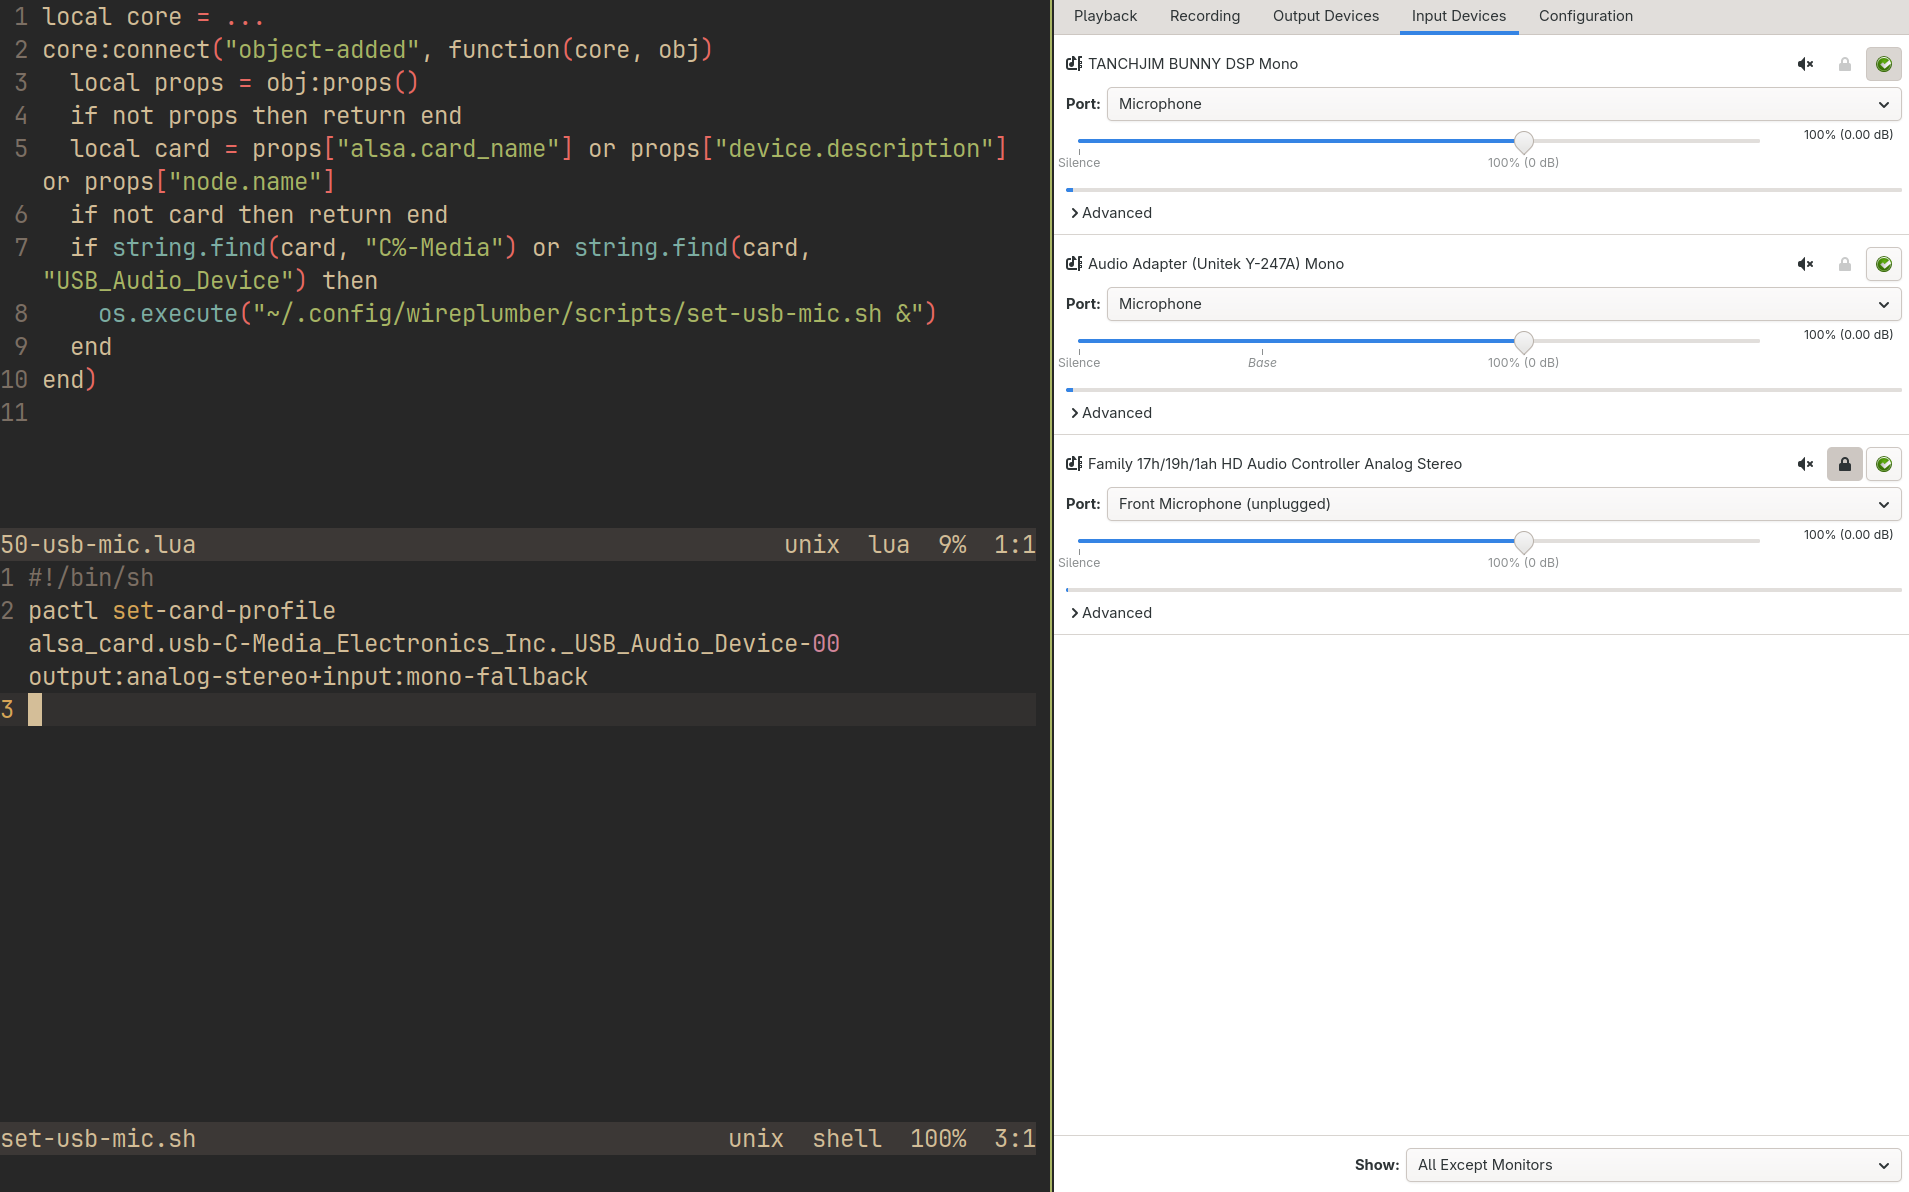The width and height of the screenshot is (1909, 1192).
Task: Expand Advanced section under Audio Adapter Unitek Y-247A
Action: point(1111,413)
